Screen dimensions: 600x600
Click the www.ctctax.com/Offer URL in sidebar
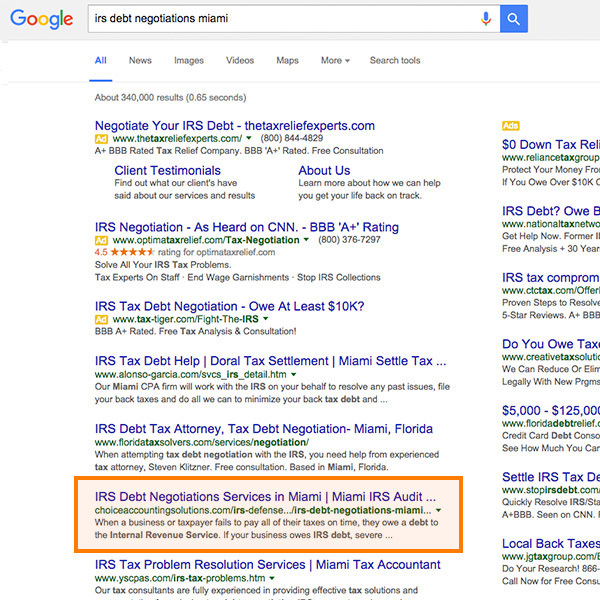[x=551, y=290]
